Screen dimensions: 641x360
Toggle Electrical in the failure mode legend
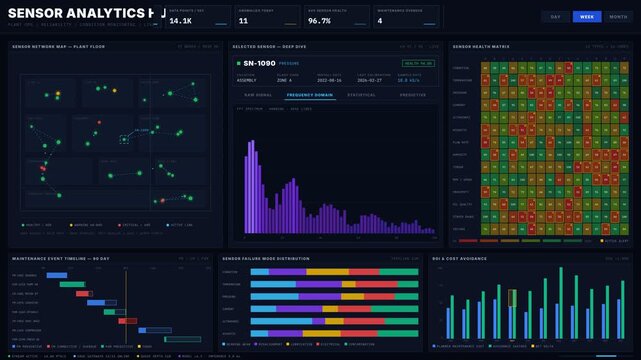329,344
